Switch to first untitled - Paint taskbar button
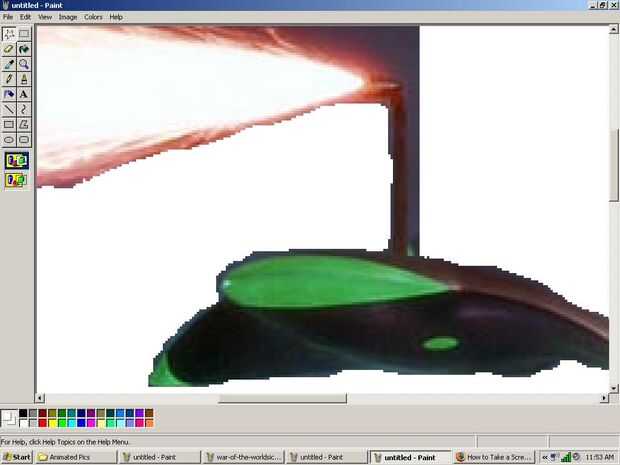Screen dimensions: 620x465 coord(159,457)
